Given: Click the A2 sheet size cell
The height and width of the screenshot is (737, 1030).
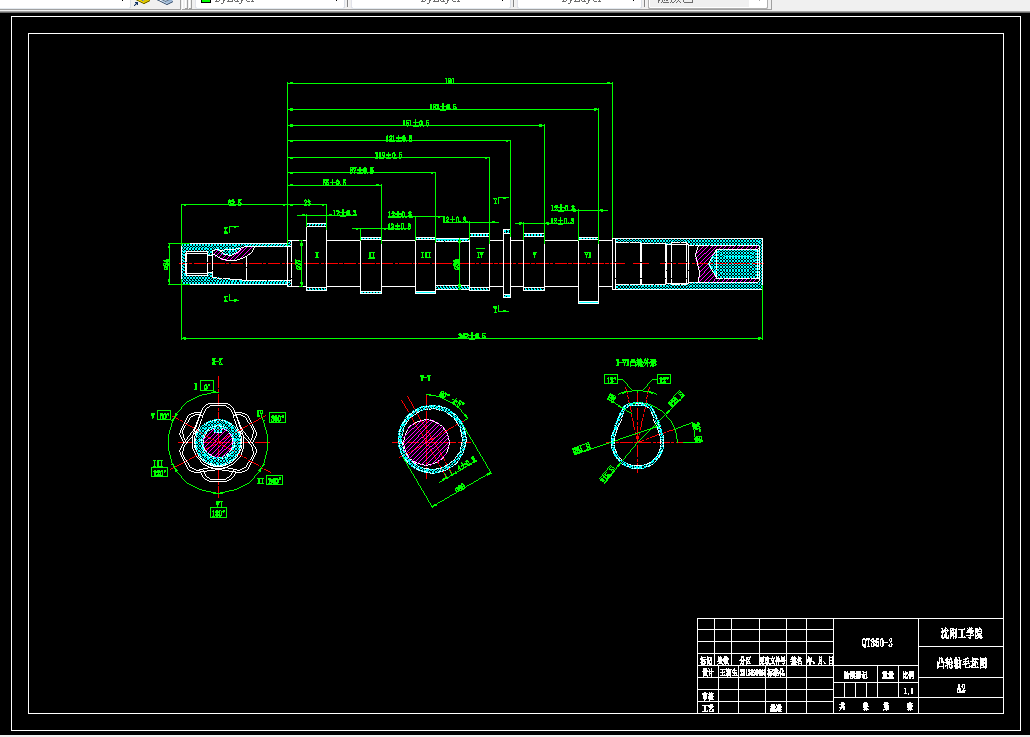Looking at the screenshot, I should point(961,688).
